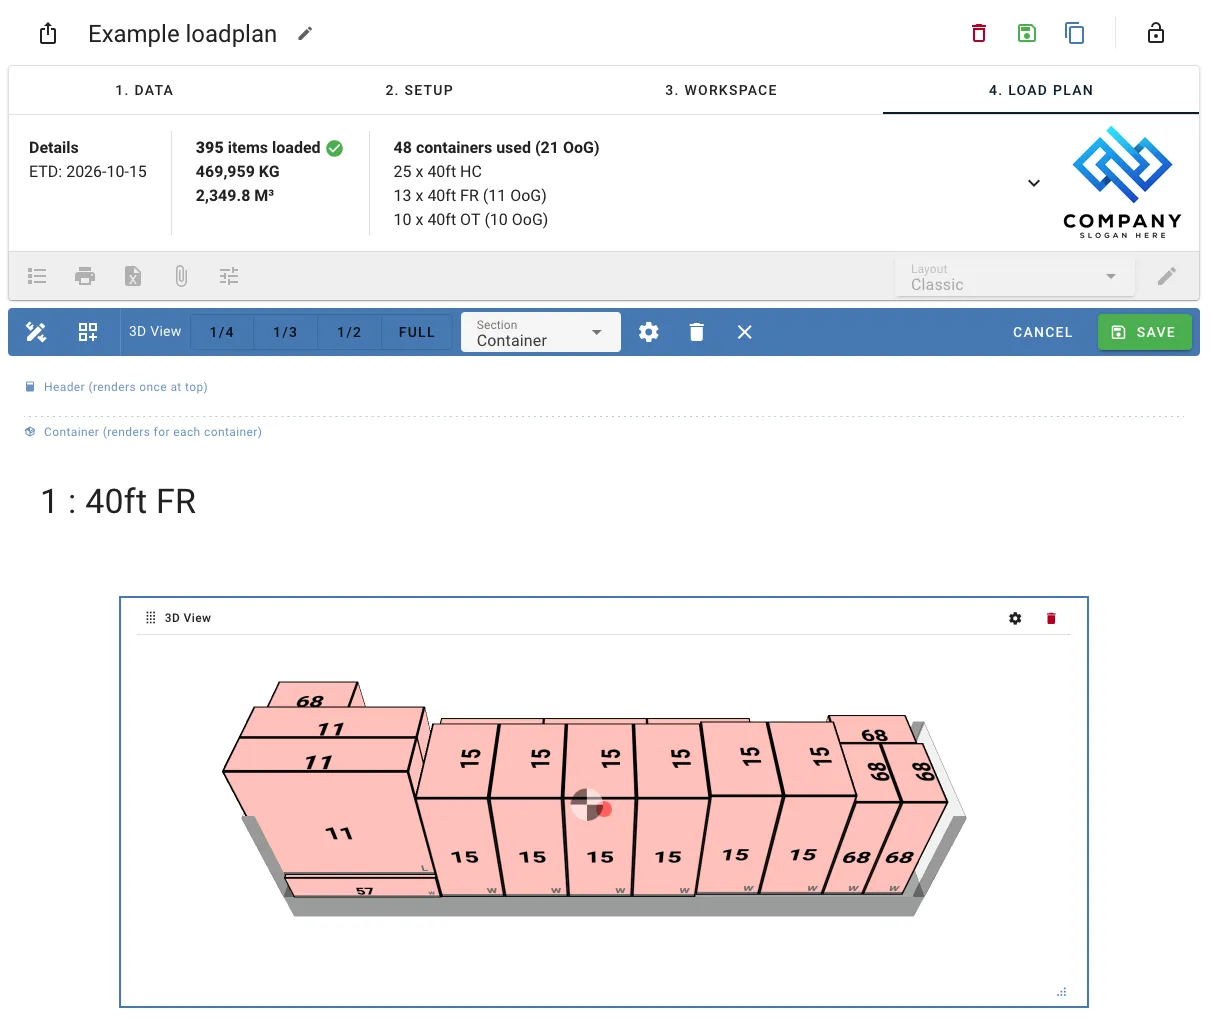
Task: Open the tune settings sliders icon
Action: point(229,276)
